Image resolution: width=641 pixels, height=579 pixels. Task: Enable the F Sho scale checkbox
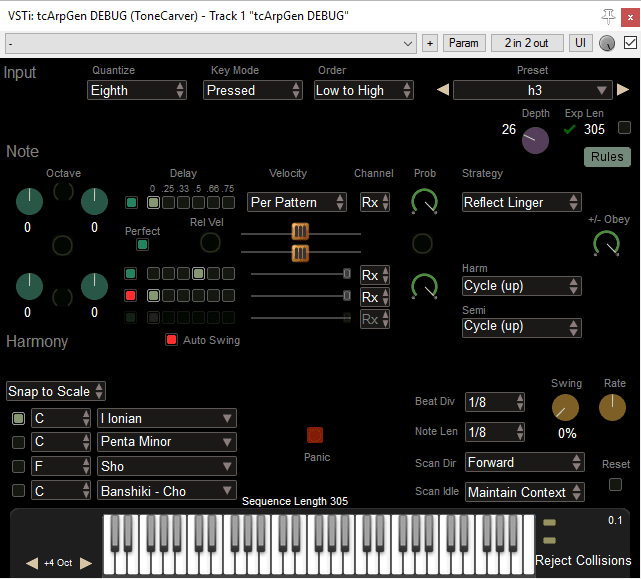pyautogui.click(x=18, y=466)
